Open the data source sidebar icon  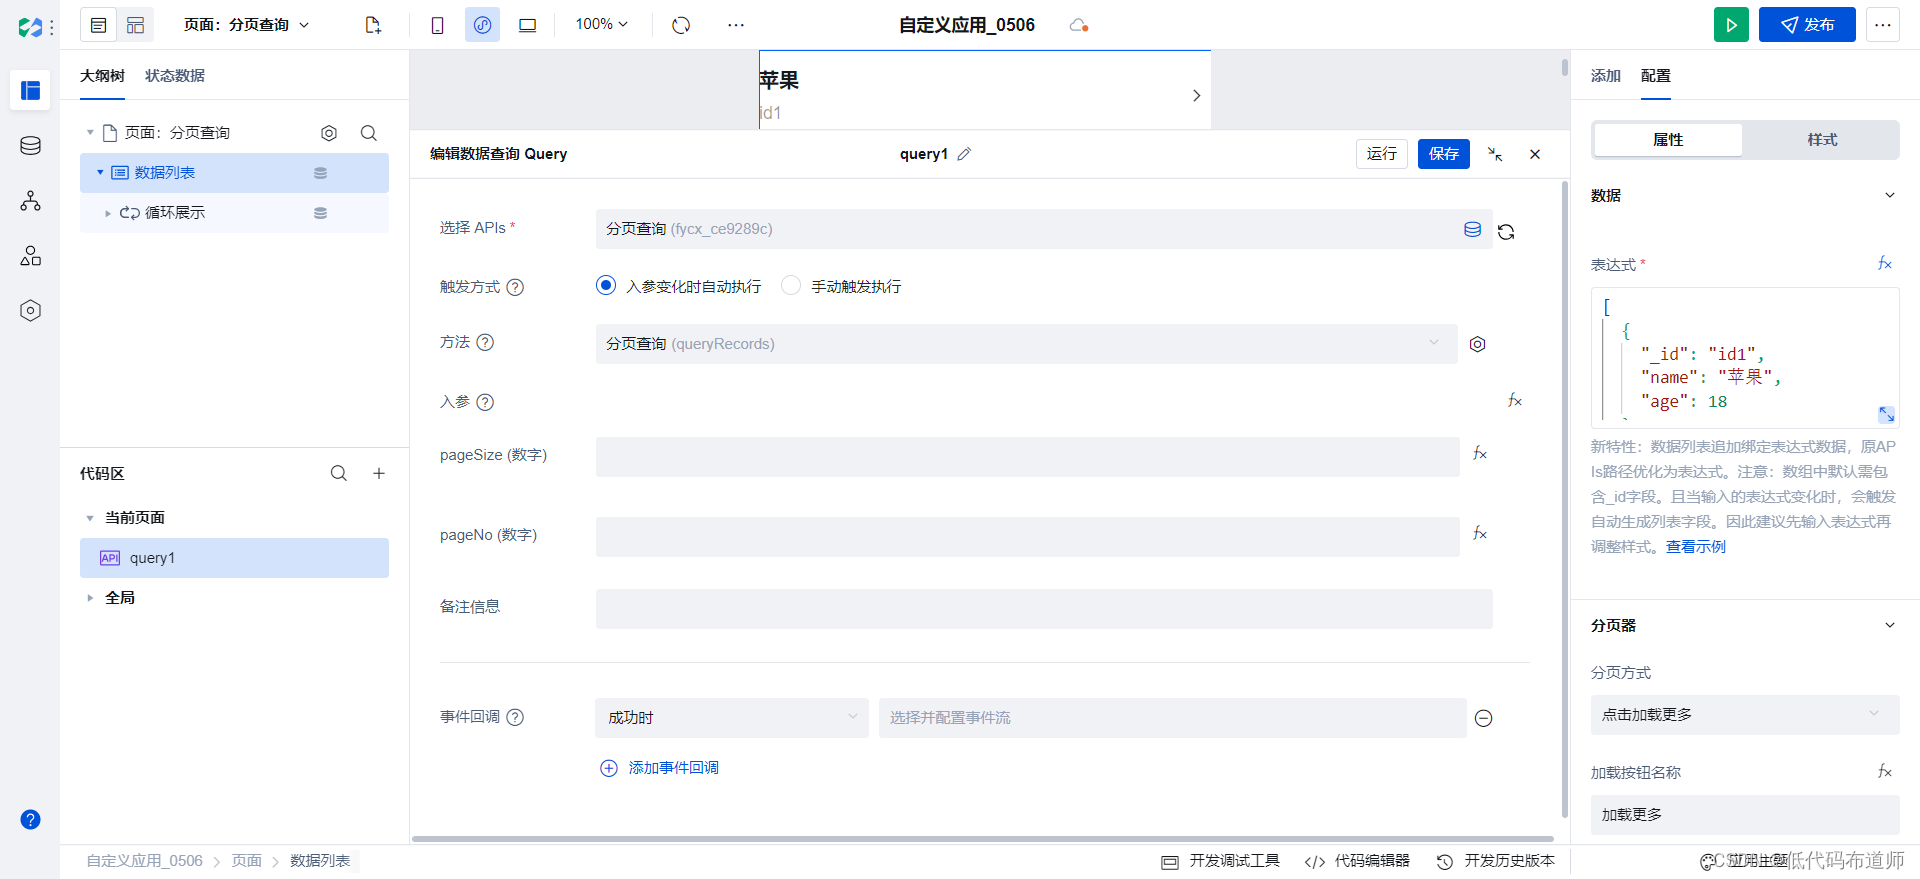pos(30,146)
